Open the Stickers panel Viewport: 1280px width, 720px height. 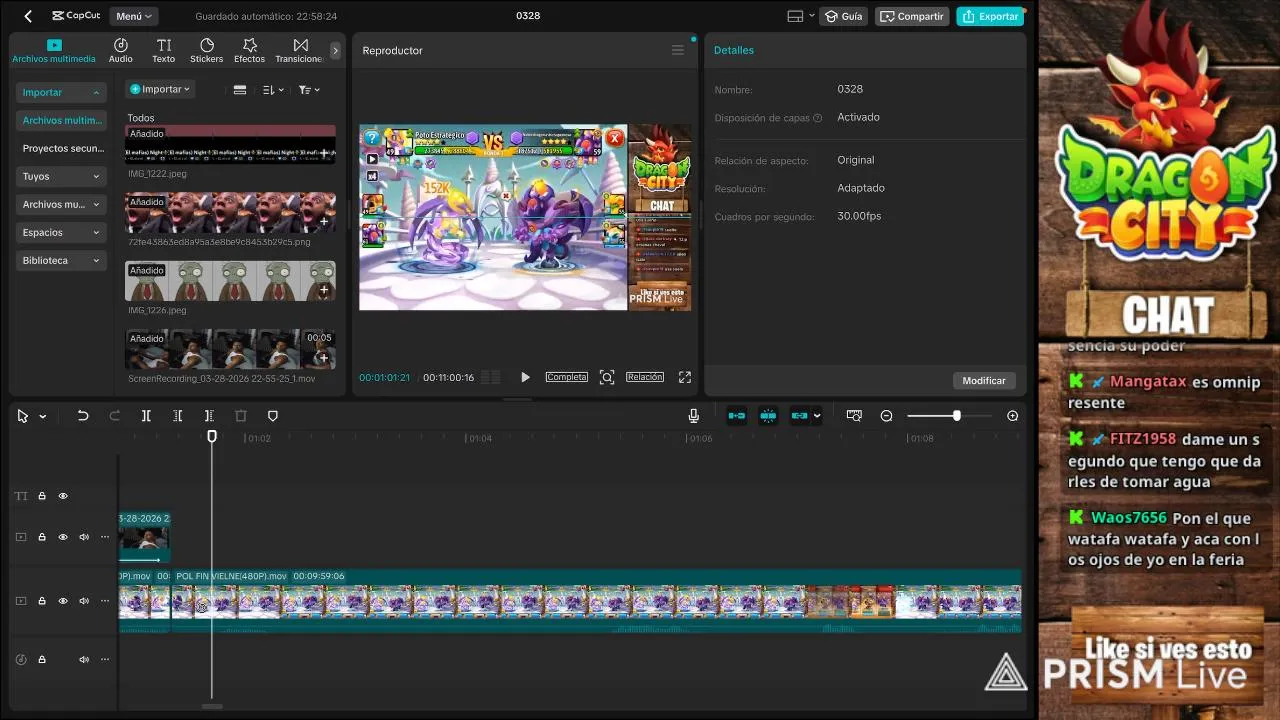(207, 50)
